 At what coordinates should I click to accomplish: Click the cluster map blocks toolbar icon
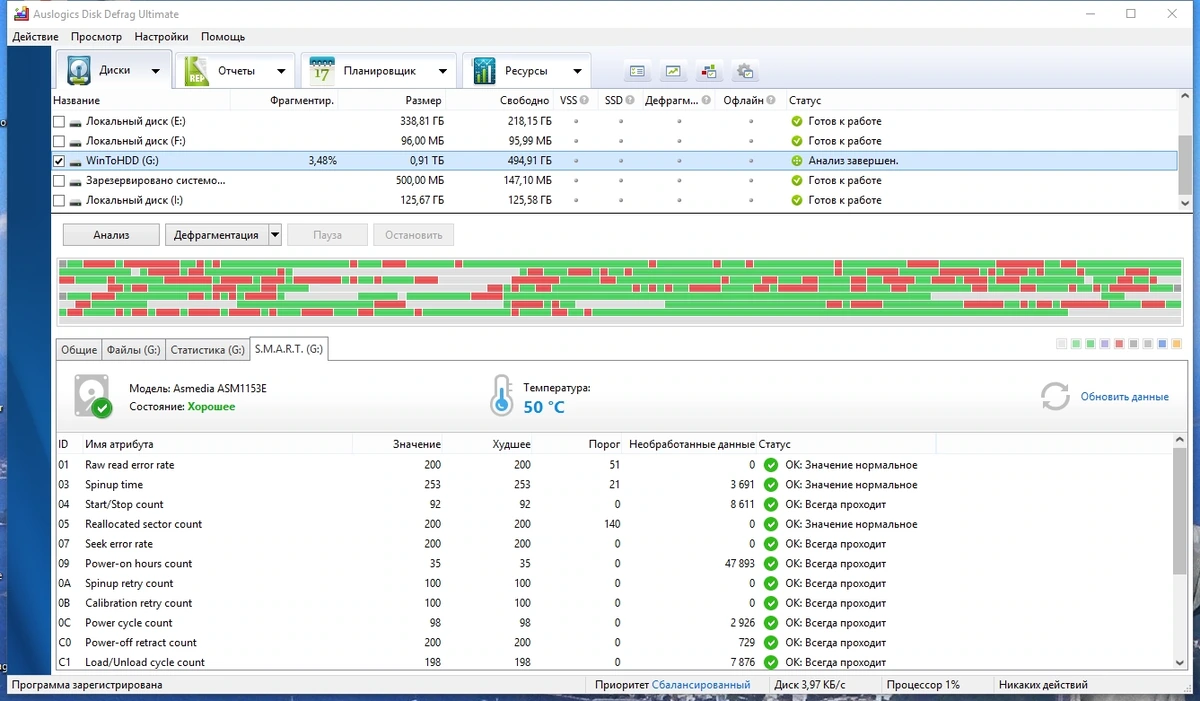(709, 71)
